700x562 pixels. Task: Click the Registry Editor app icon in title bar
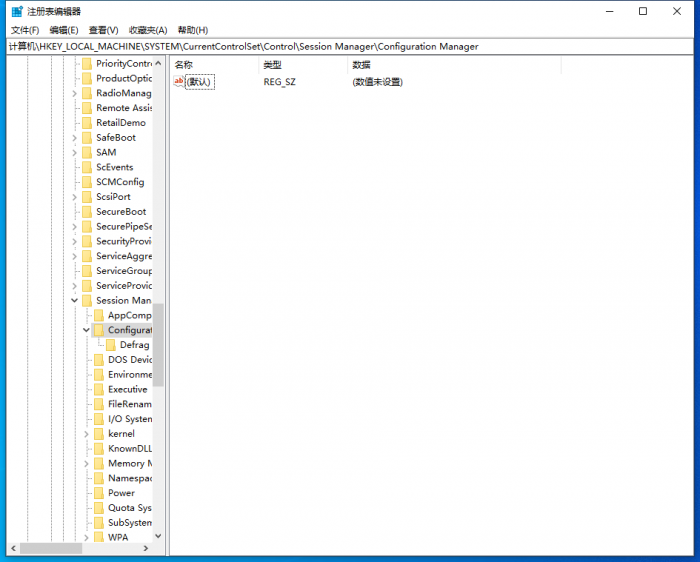coord(17,12)
